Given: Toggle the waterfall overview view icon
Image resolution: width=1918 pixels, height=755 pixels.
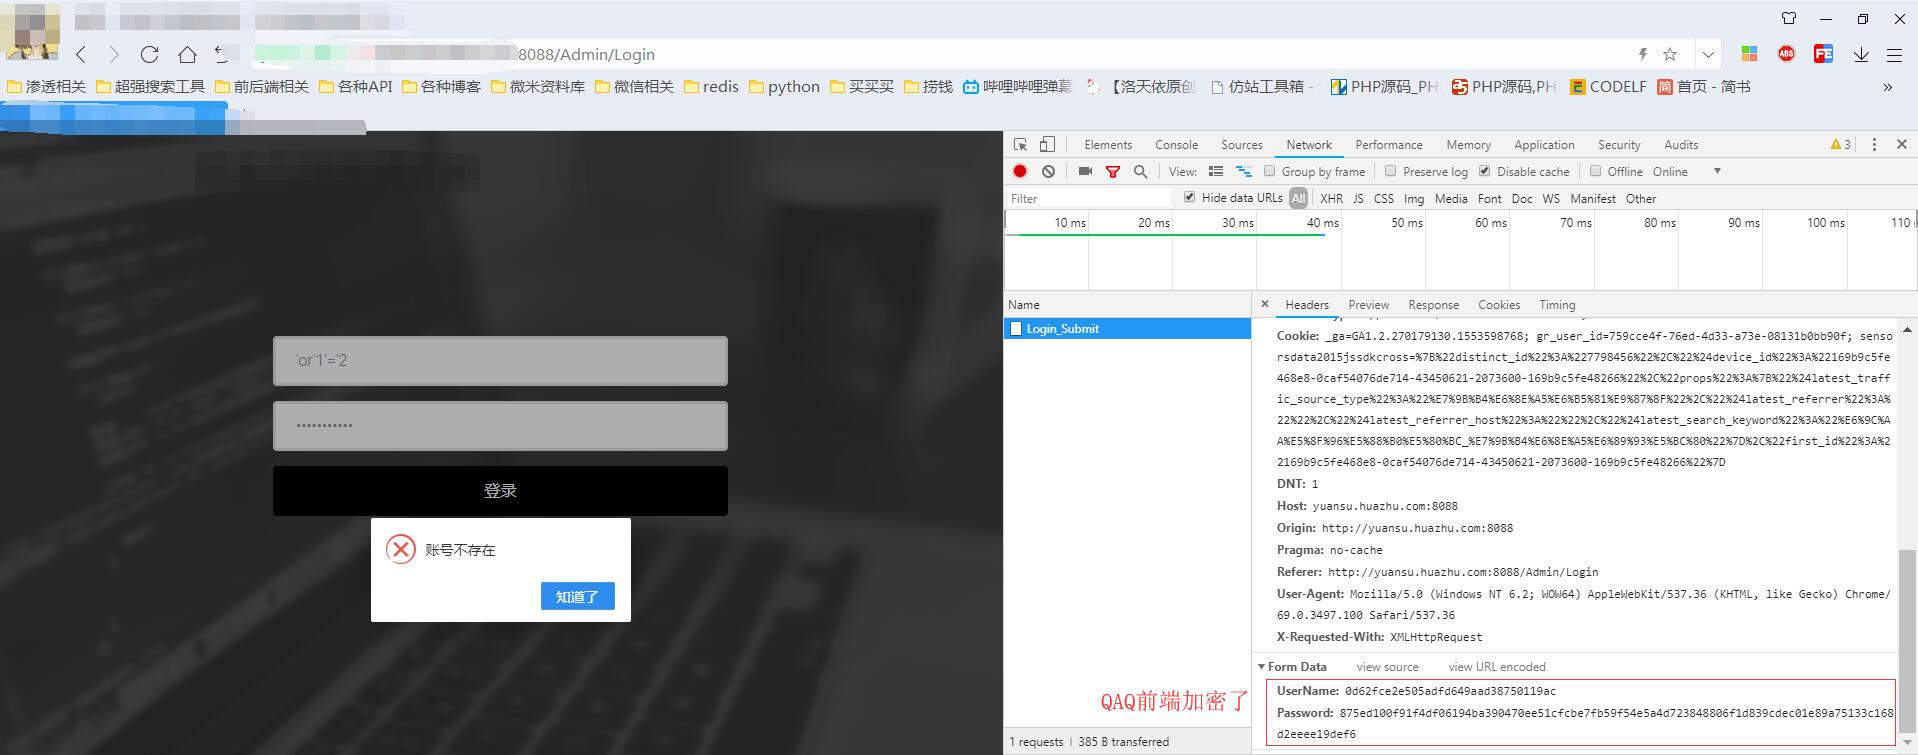Looking at the screenshot, I should tap(1244, 172).
